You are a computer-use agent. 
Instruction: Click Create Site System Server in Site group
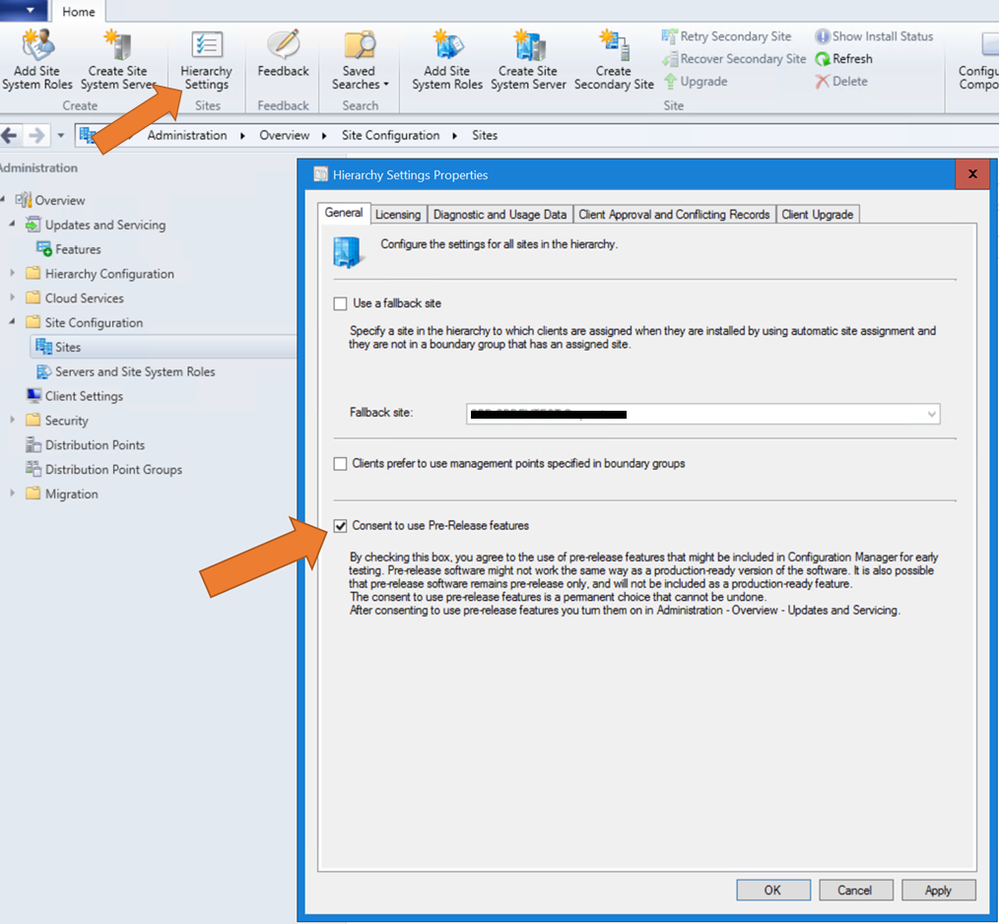(528, 61)
